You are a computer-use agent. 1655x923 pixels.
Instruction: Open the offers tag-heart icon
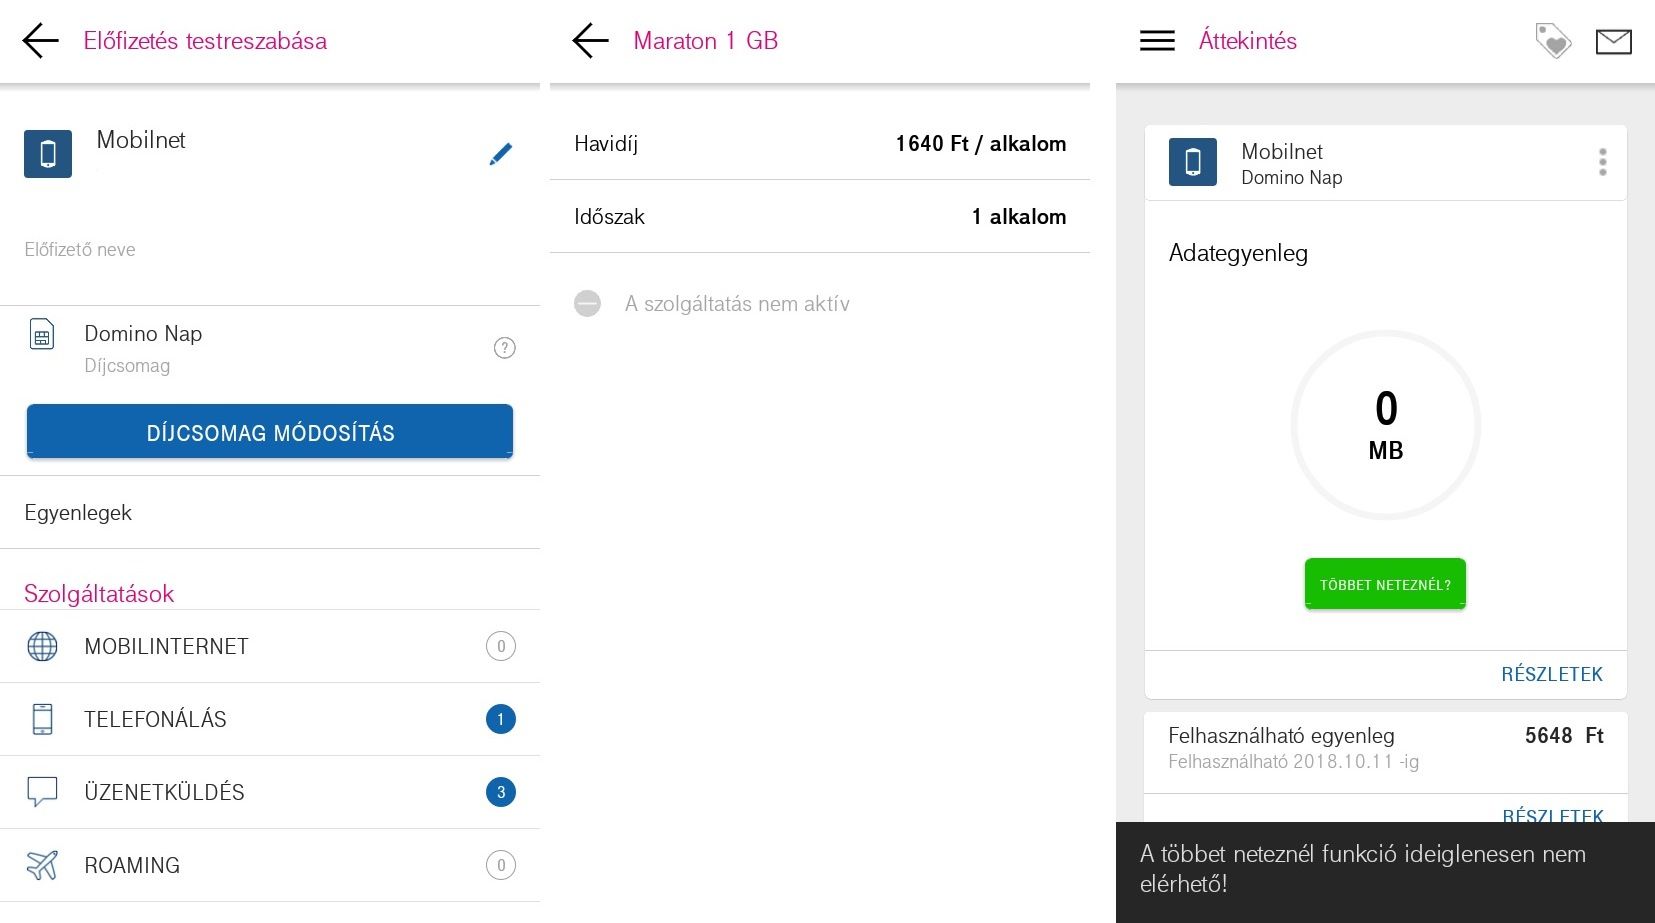point(1552,41)
